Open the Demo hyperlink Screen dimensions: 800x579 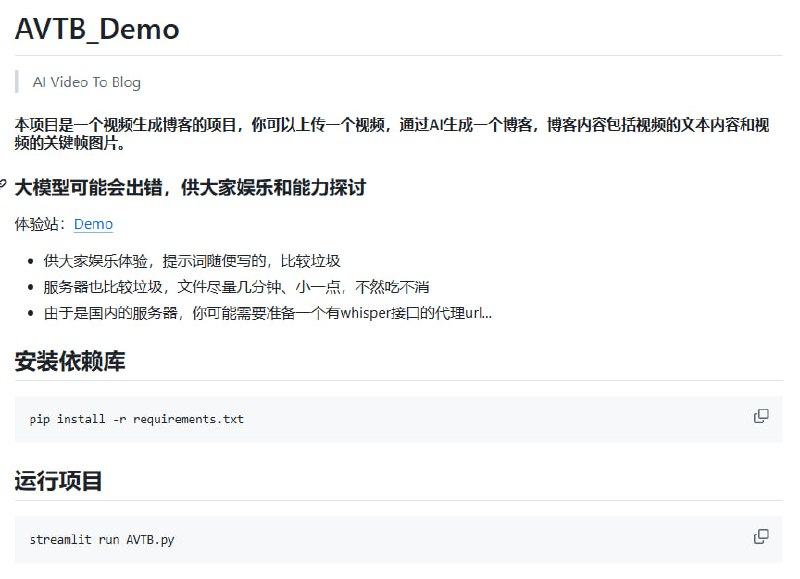coord(93,224)
